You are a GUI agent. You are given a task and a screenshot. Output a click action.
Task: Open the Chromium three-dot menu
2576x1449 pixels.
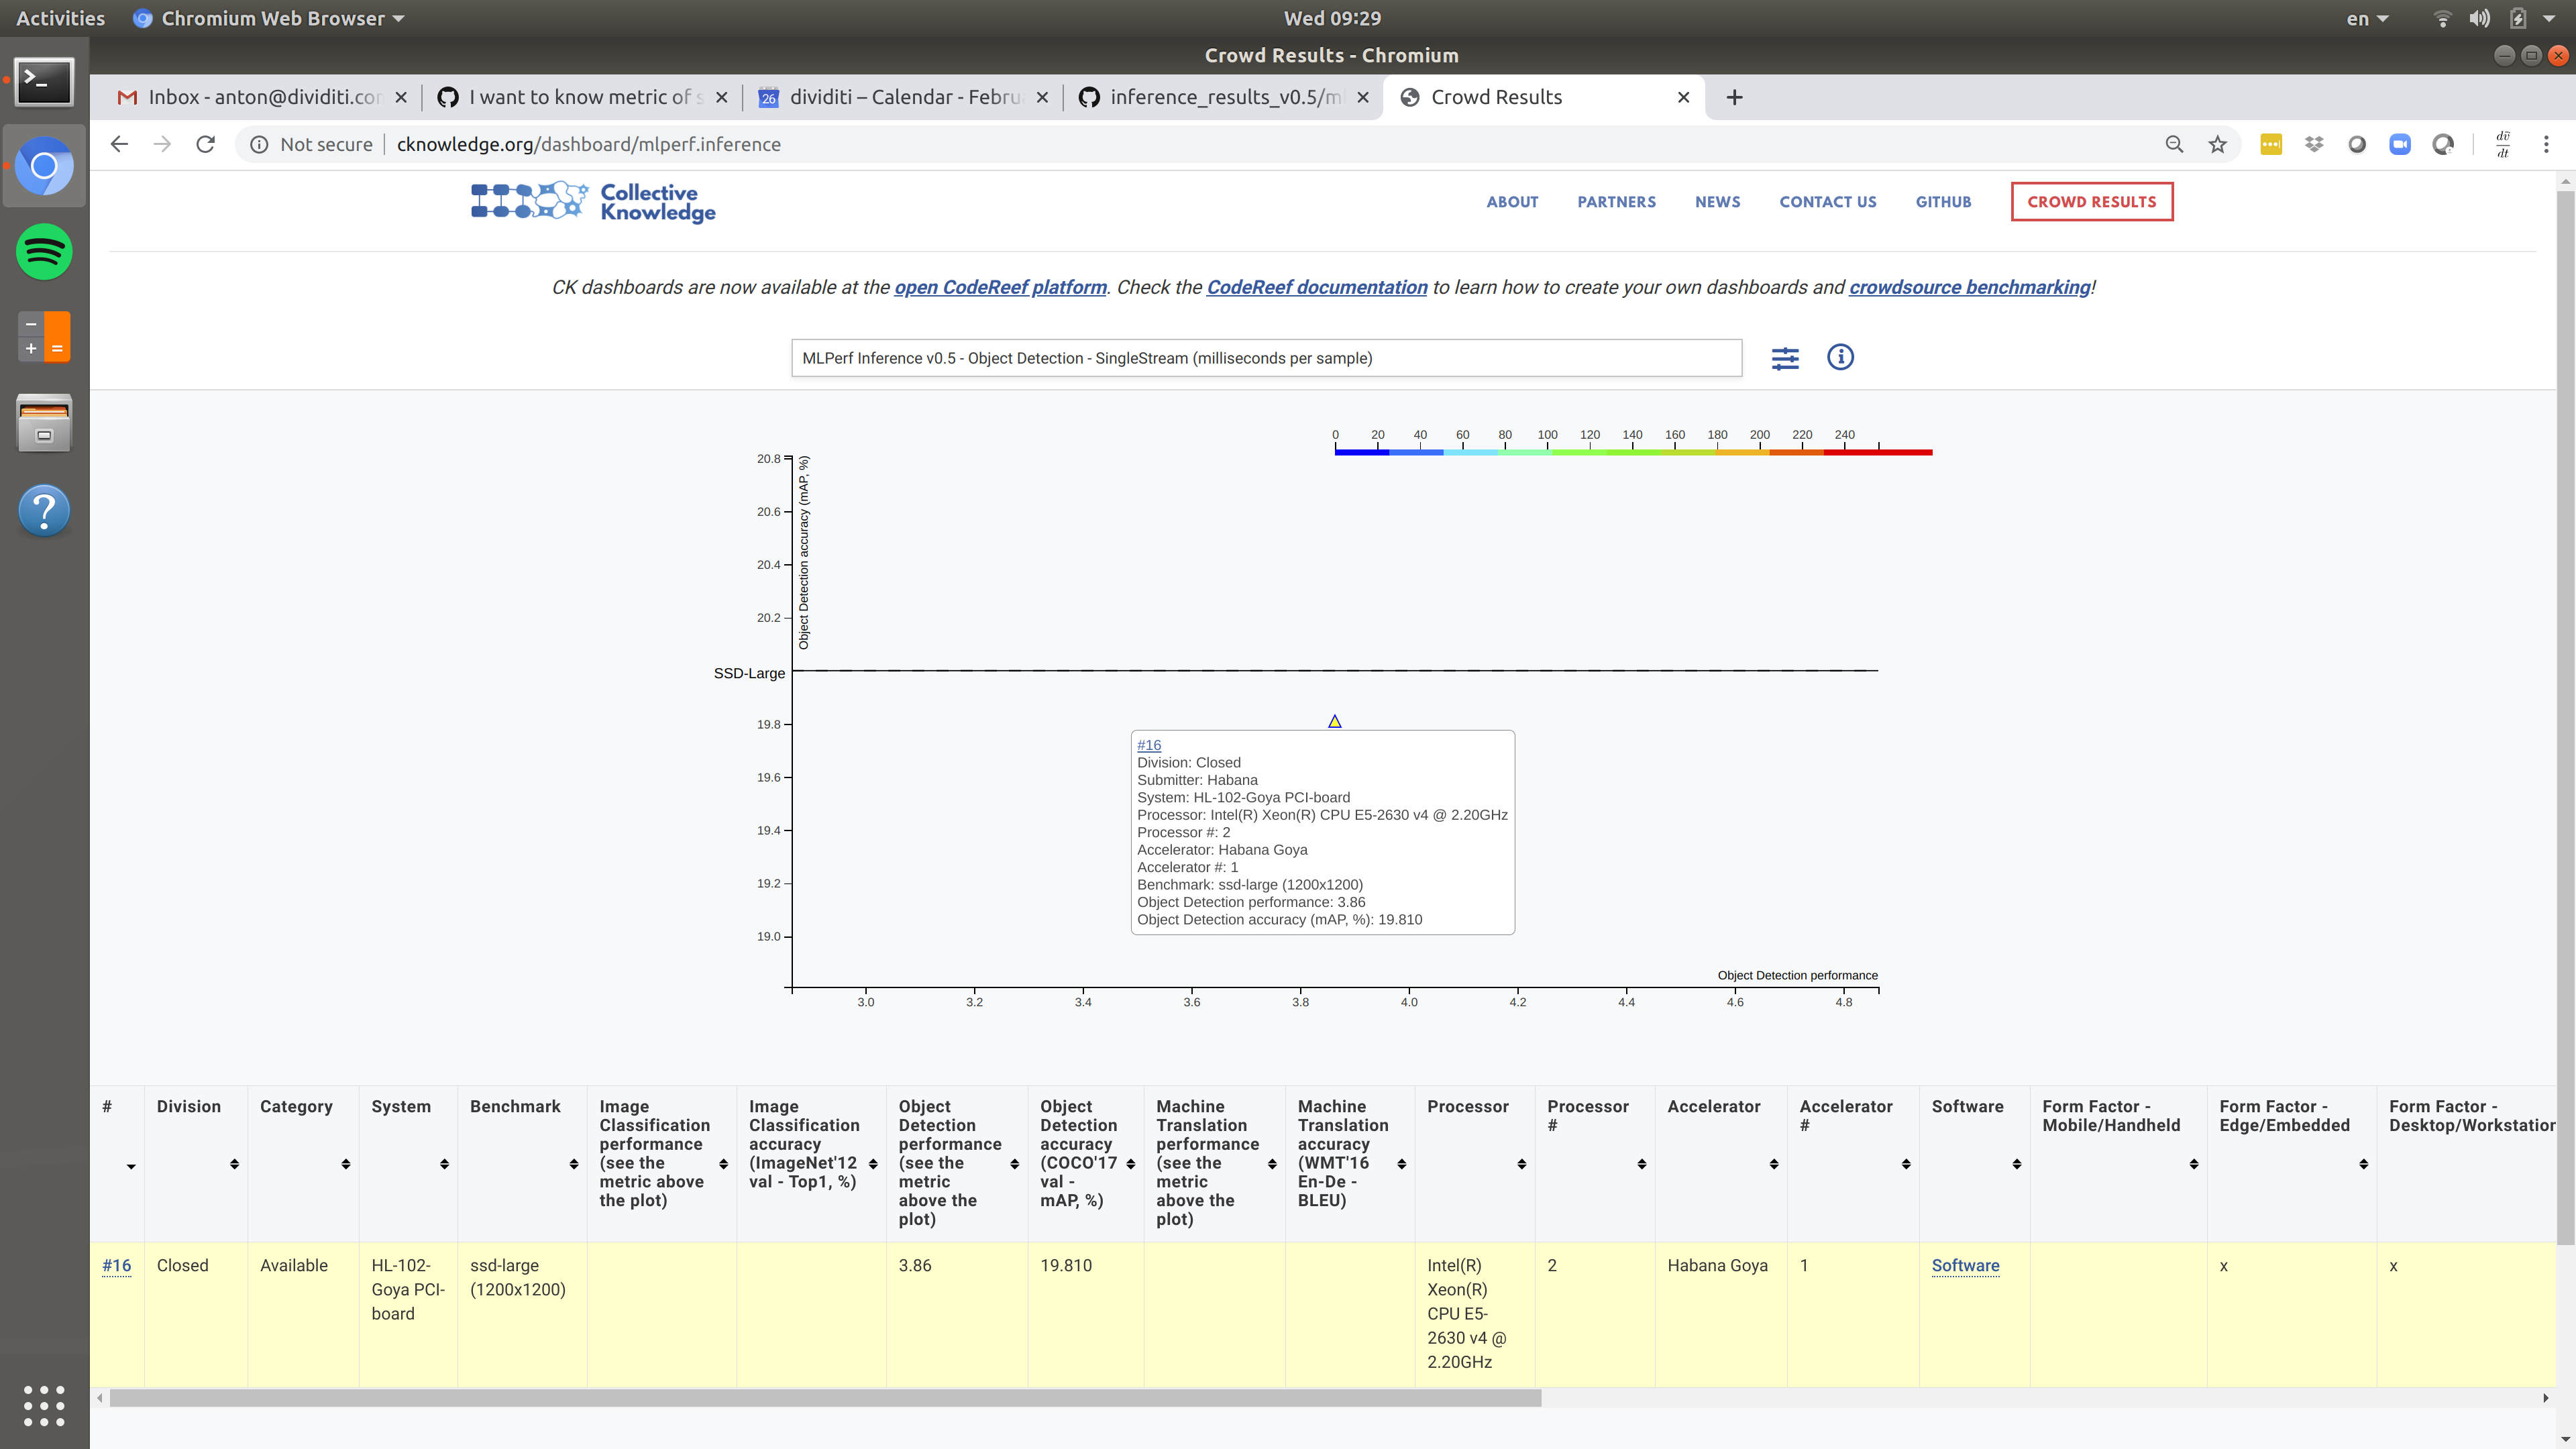pos(2547,144)
